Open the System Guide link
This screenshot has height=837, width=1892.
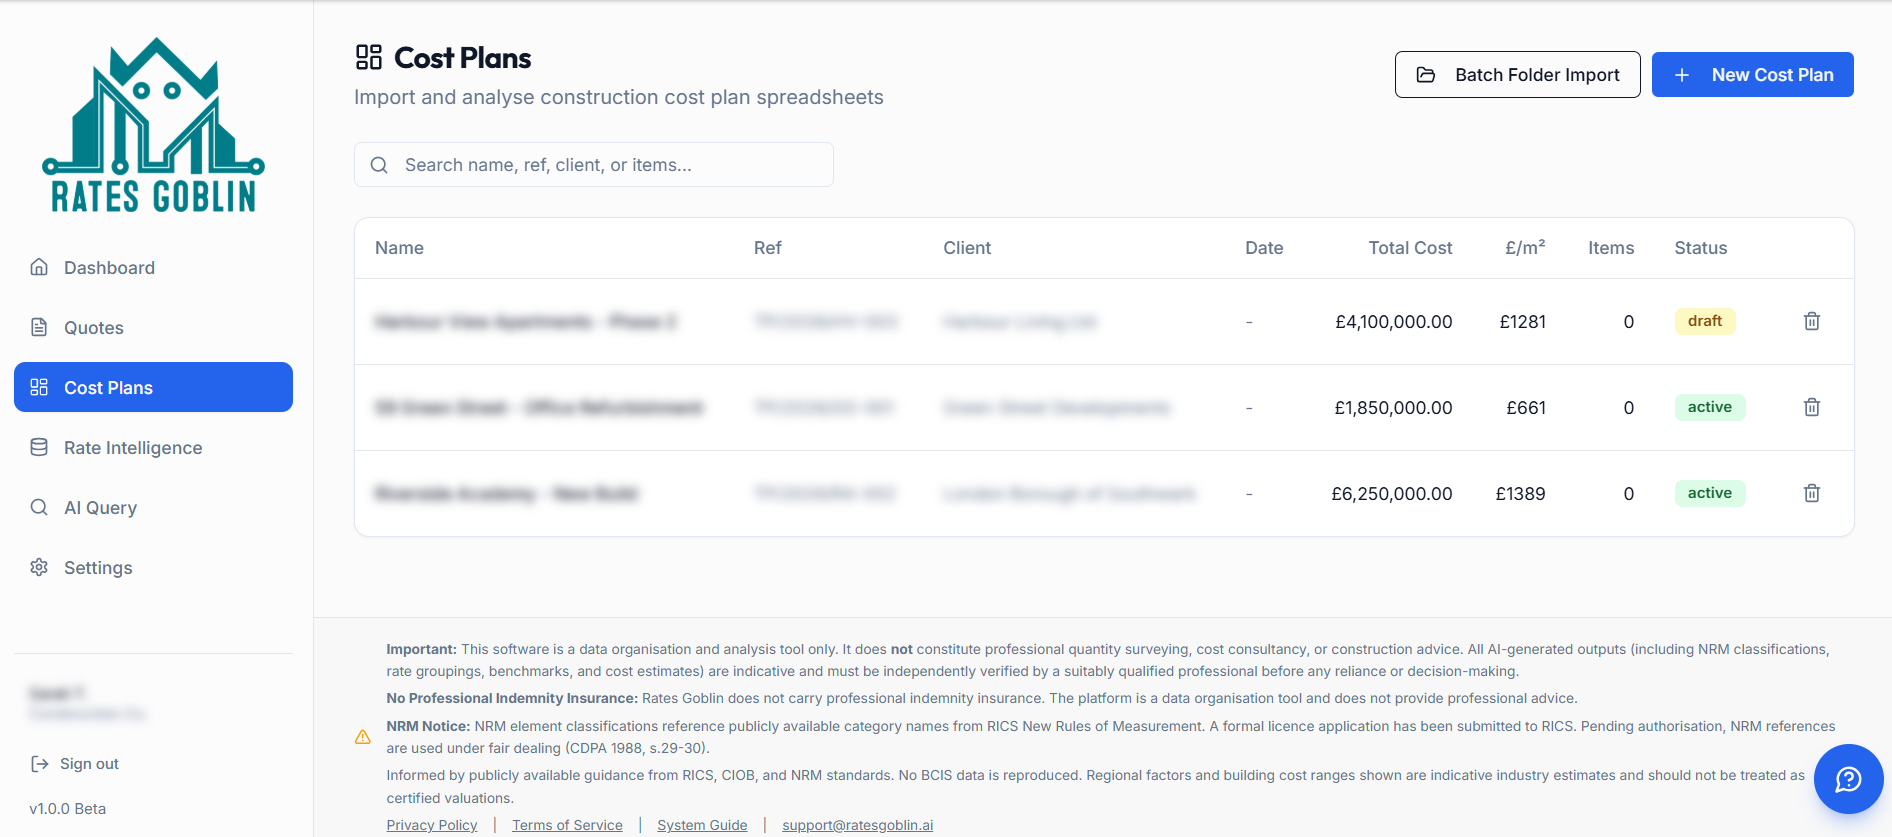702,825
